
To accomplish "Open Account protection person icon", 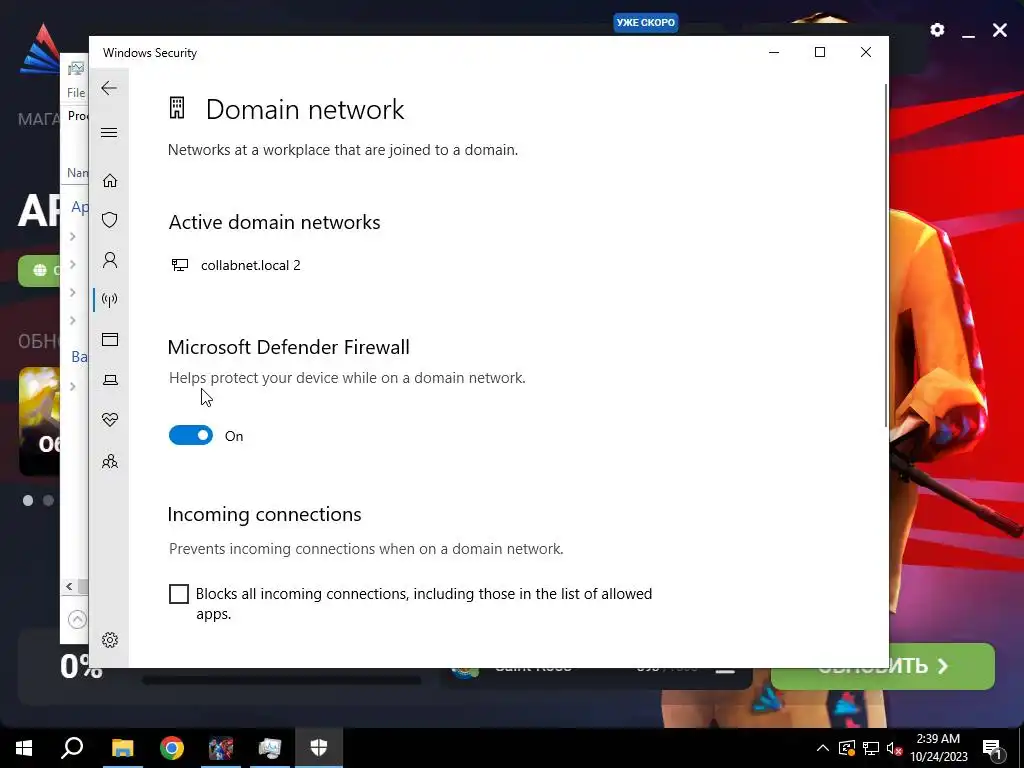I will pos(110,261).
